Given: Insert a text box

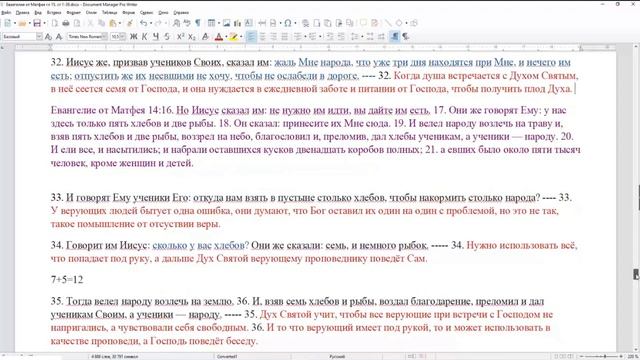Looking at the screenshot, I should (x=249, y=23).
